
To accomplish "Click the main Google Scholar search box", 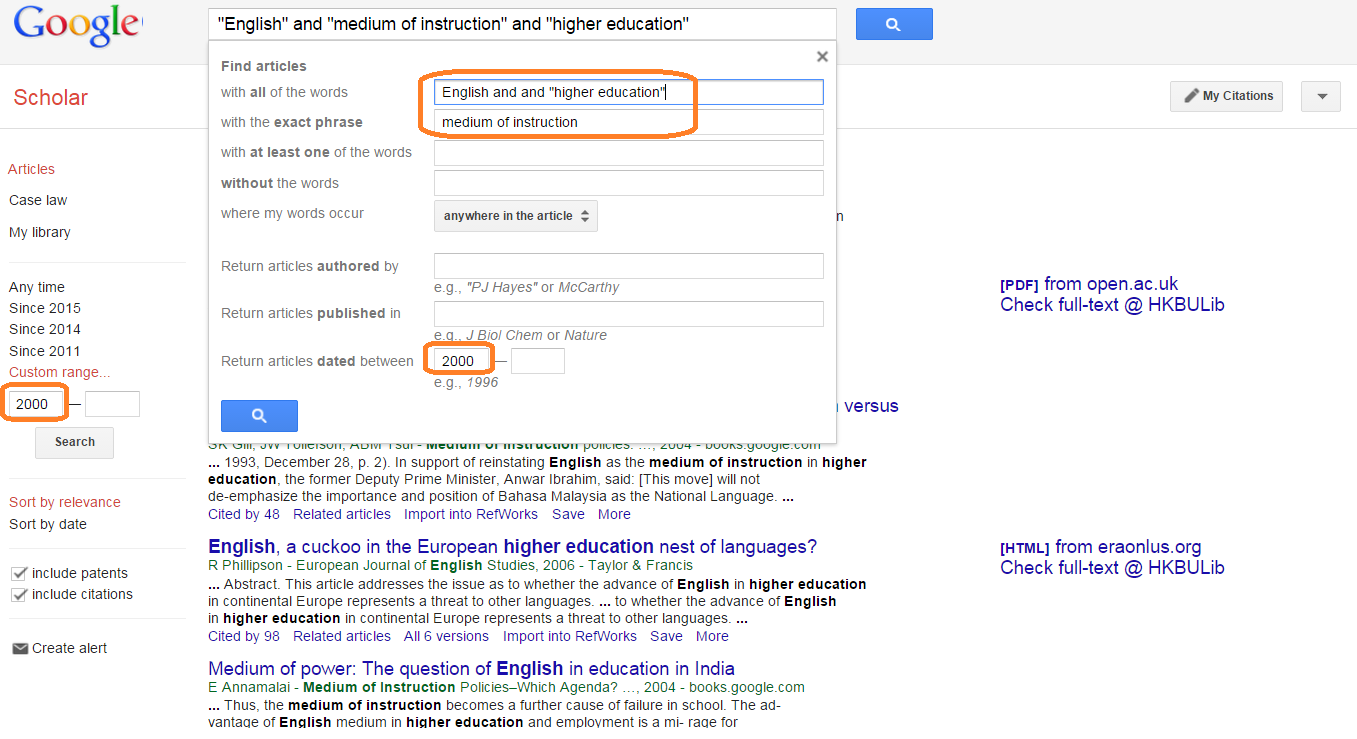I will pos(522,24).
